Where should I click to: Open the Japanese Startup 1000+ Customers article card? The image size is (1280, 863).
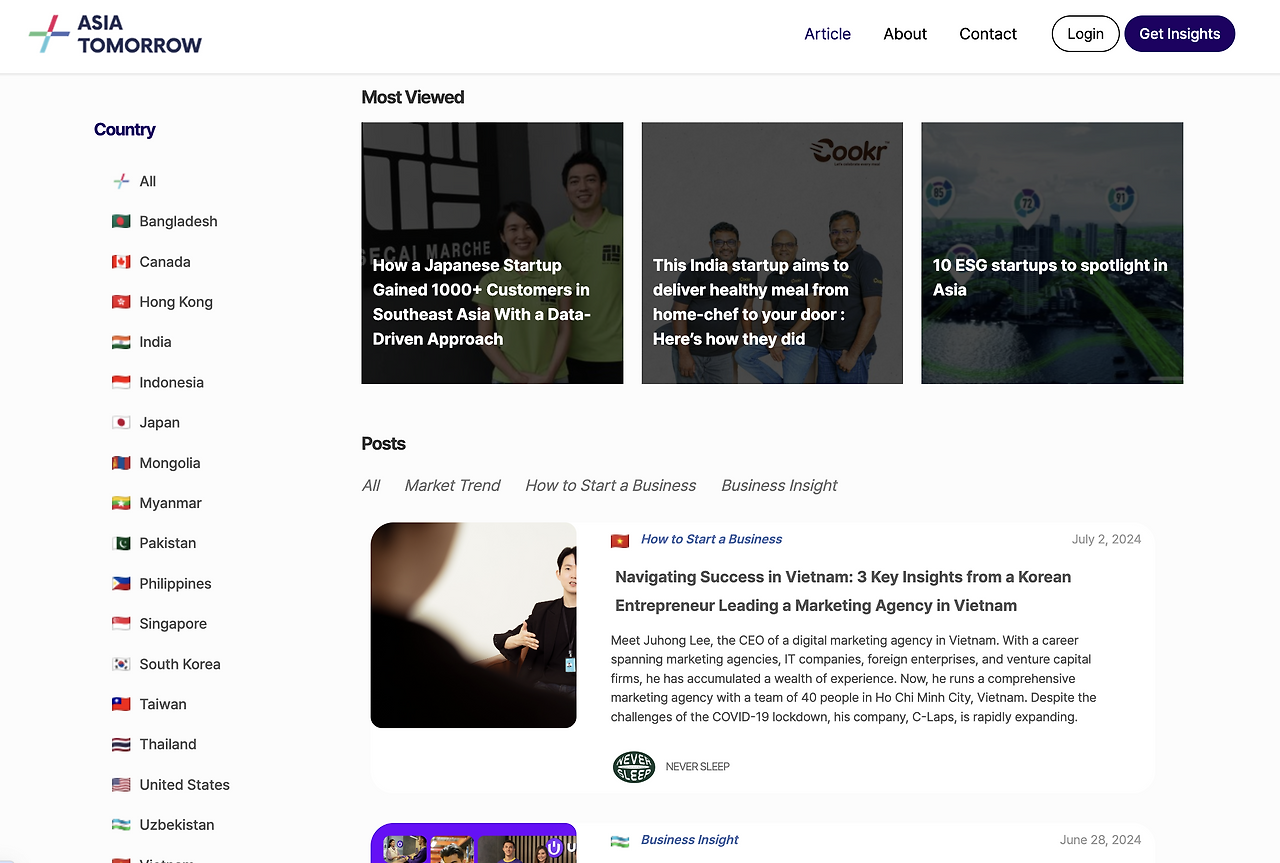(x=492, y=253)
